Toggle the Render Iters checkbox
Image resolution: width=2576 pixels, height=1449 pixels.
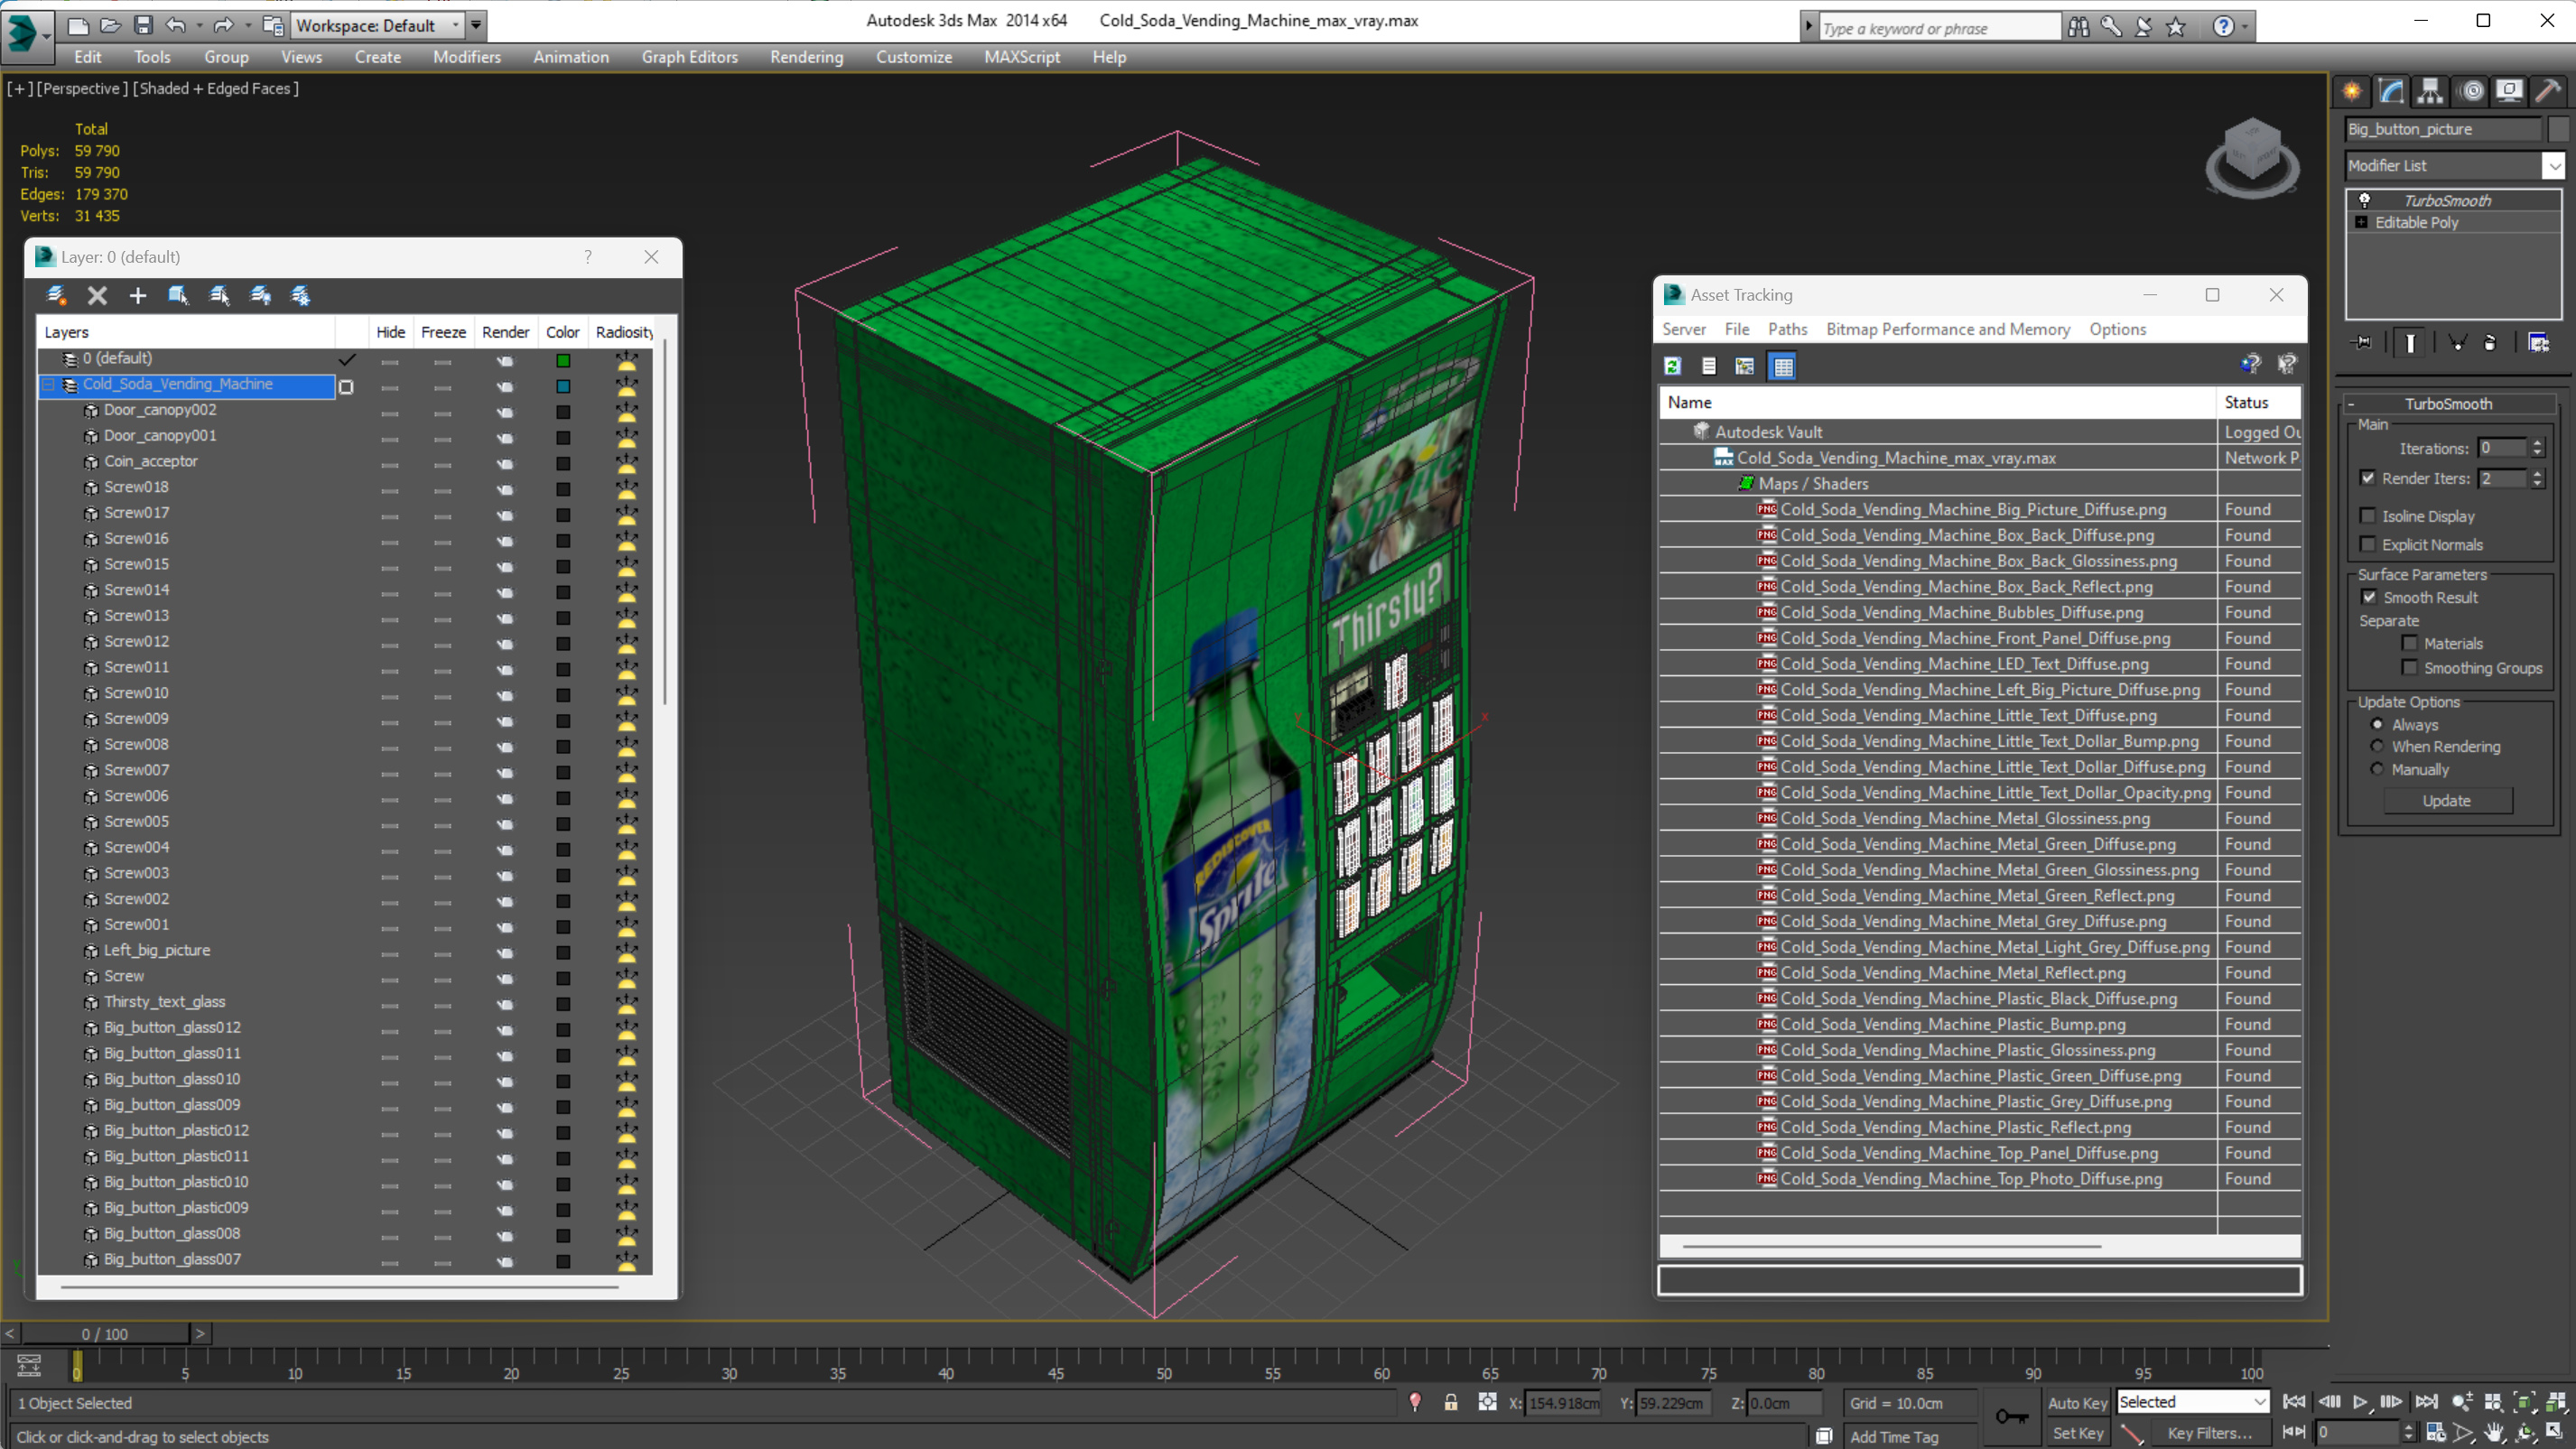2367,478
